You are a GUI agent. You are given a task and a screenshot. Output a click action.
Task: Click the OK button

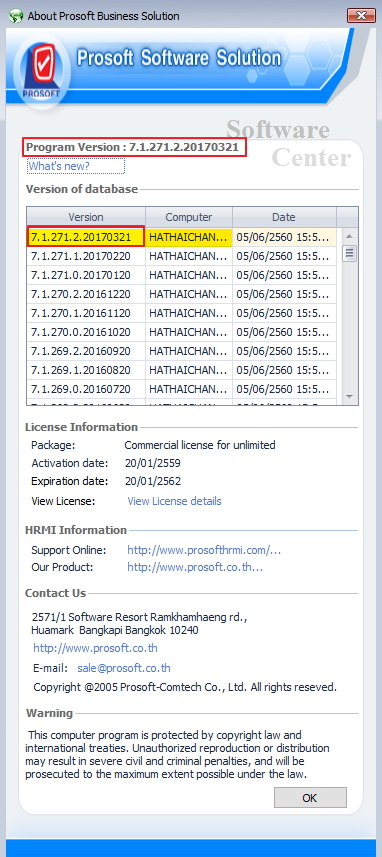(x=310, y=797)
